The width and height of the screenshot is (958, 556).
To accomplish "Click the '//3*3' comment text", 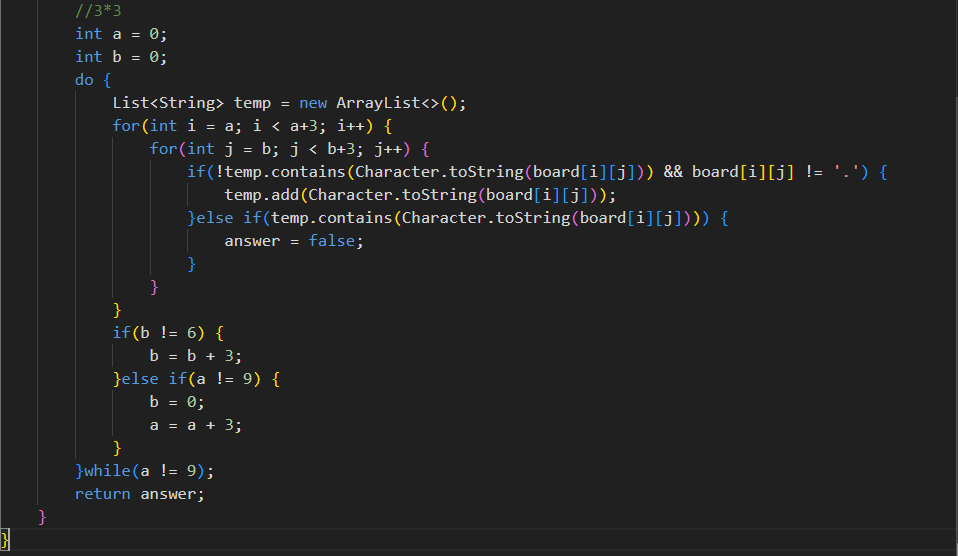I will (x=98, y=10).
